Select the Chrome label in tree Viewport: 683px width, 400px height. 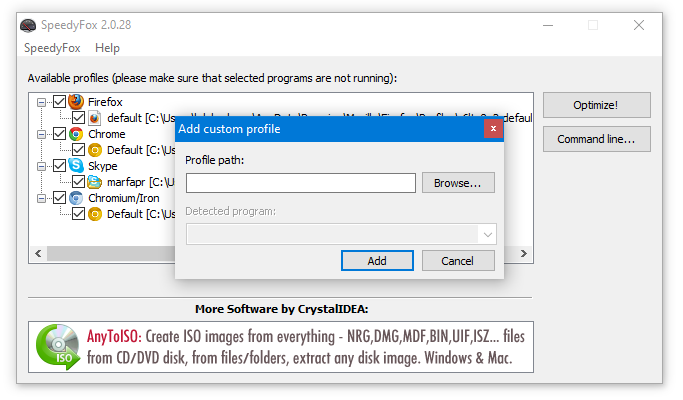point(107,134)
